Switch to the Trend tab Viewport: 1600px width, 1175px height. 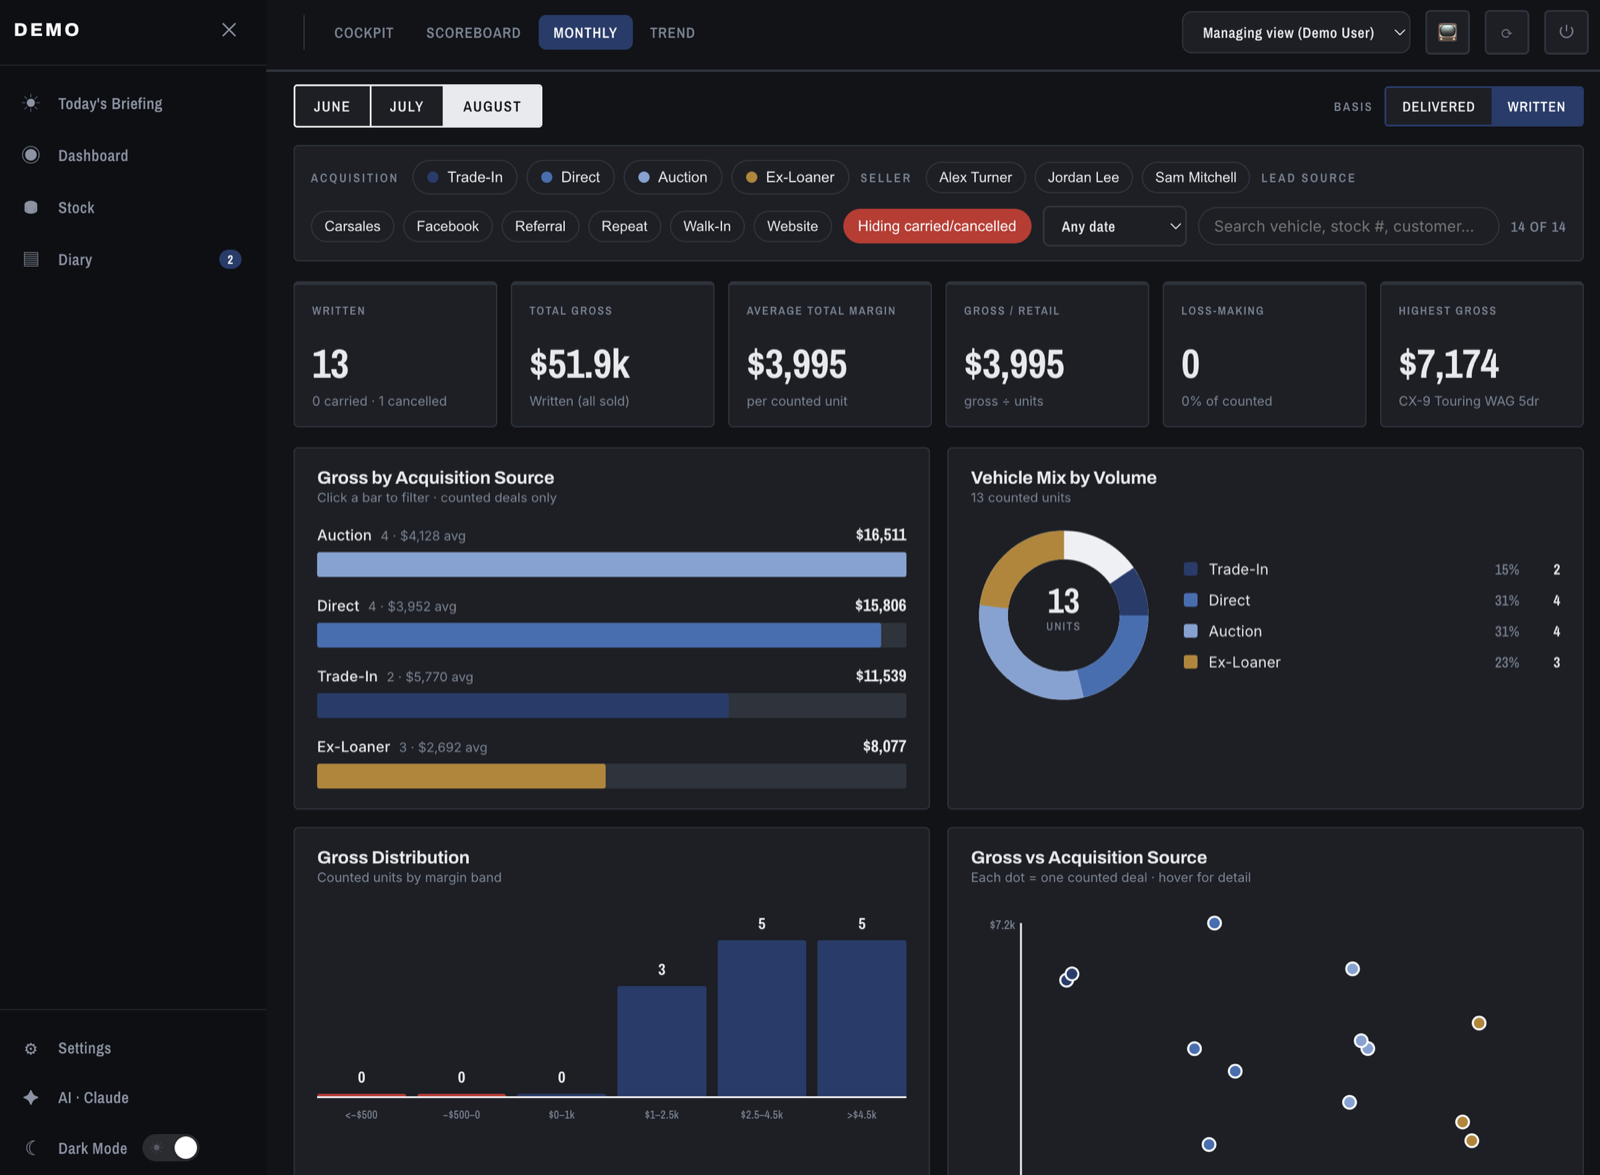(672, 33)
